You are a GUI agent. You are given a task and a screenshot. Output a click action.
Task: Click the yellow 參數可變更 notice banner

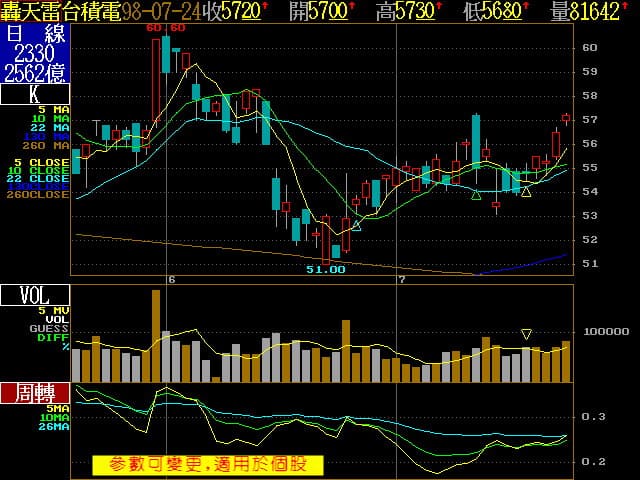pos(208,465)
